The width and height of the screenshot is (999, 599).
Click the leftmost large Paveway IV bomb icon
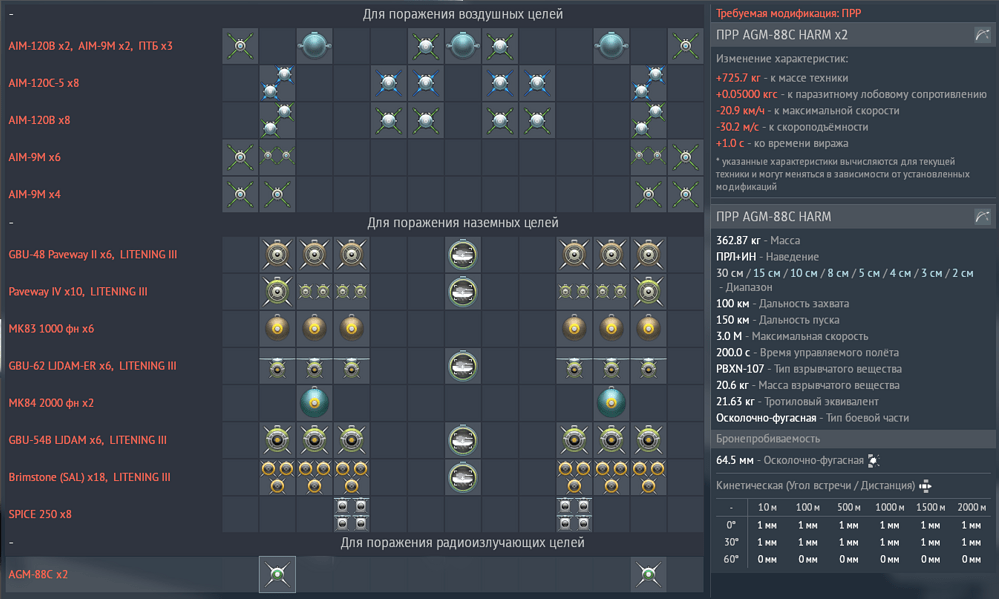point(277,291)
